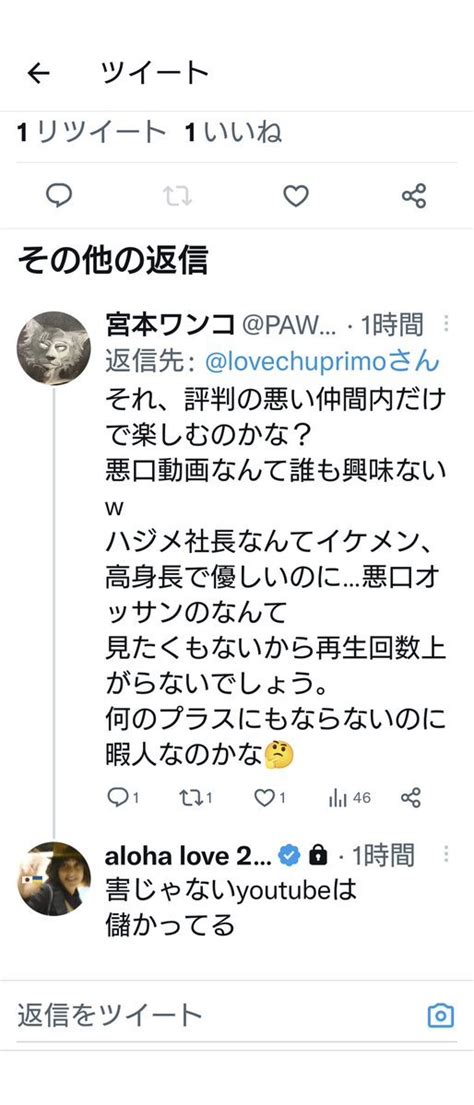Open 宮本ワンコ's profile avatar

(x=54, y=348)
